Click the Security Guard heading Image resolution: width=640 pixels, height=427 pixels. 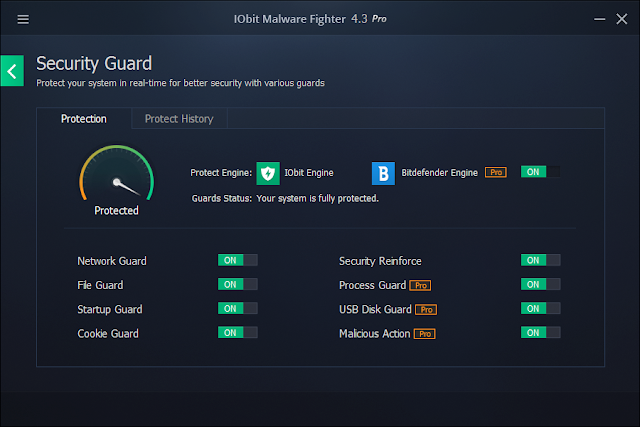(x=94, y=64)
